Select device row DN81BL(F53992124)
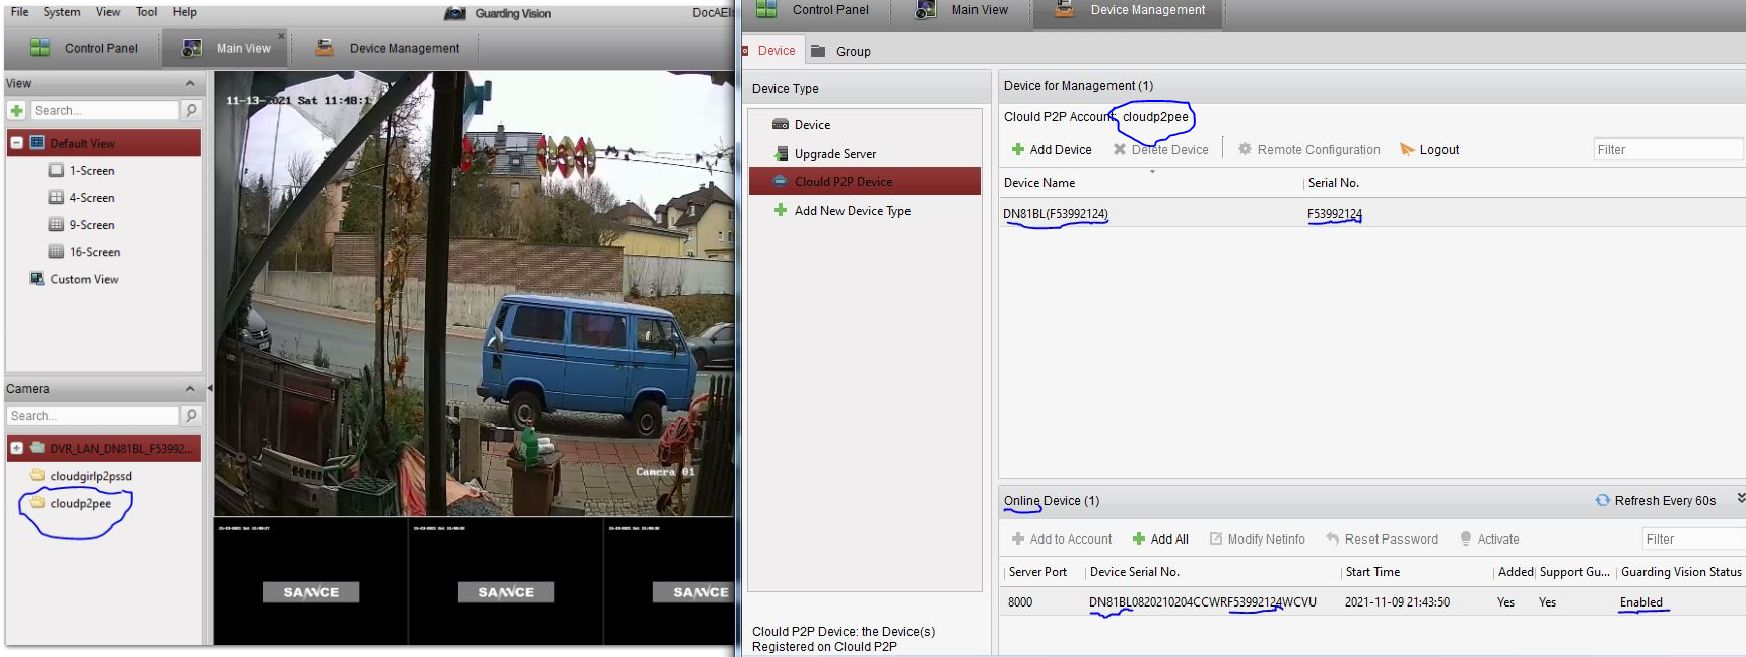Image resolution: width=1746 pixels, height=657 pixels. [x=1372, y=213]
